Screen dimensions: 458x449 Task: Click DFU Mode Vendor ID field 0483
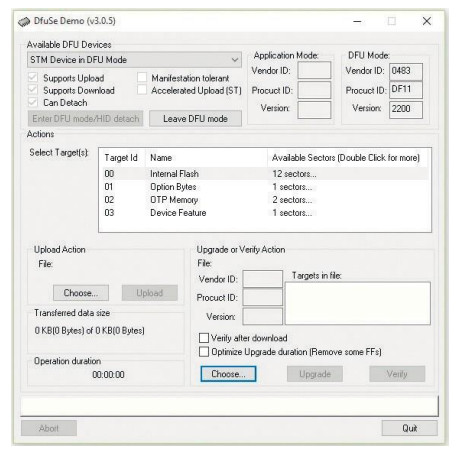(406, 72)
